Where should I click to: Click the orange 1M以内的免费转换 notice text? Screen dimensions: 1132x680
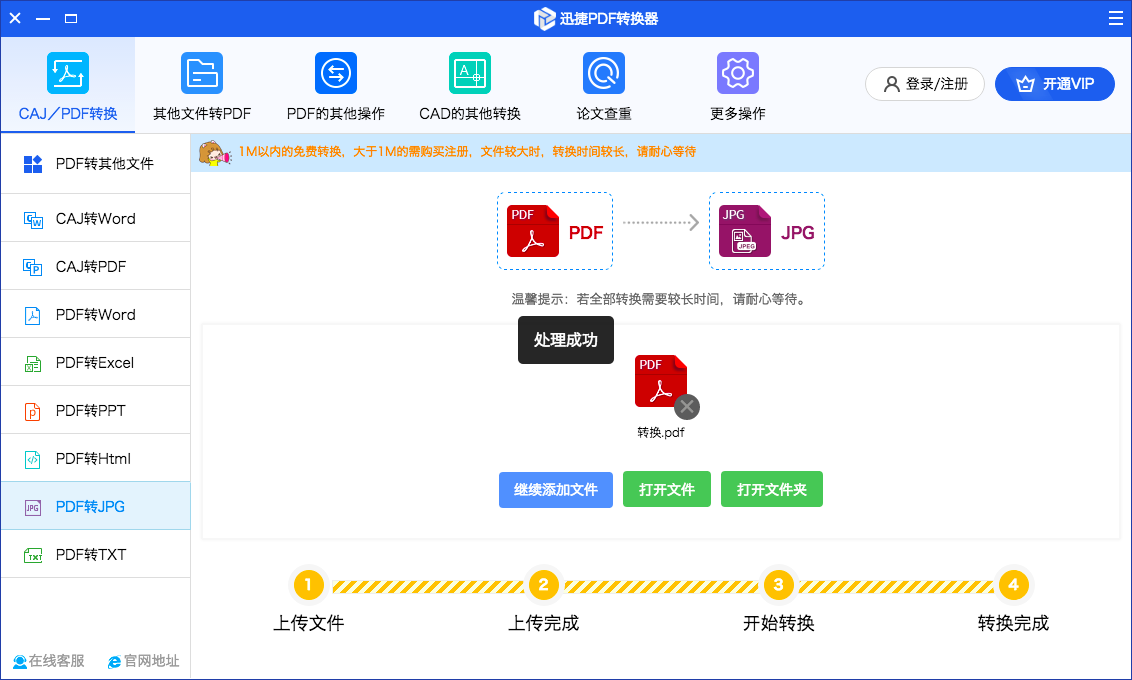467,152
